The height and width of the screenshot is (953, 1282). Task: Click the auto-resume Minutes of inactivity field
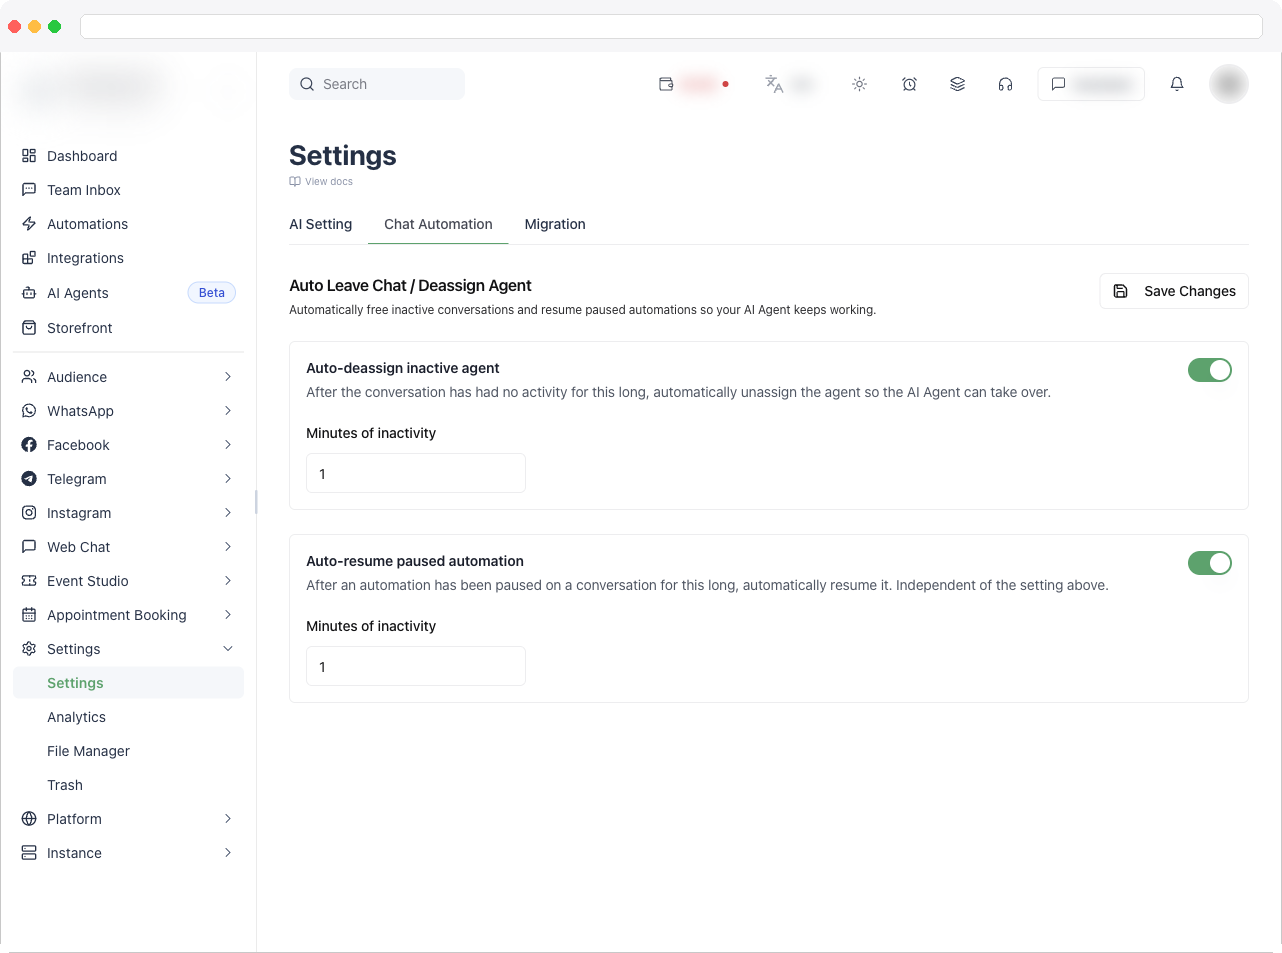[x=416, y=666]
